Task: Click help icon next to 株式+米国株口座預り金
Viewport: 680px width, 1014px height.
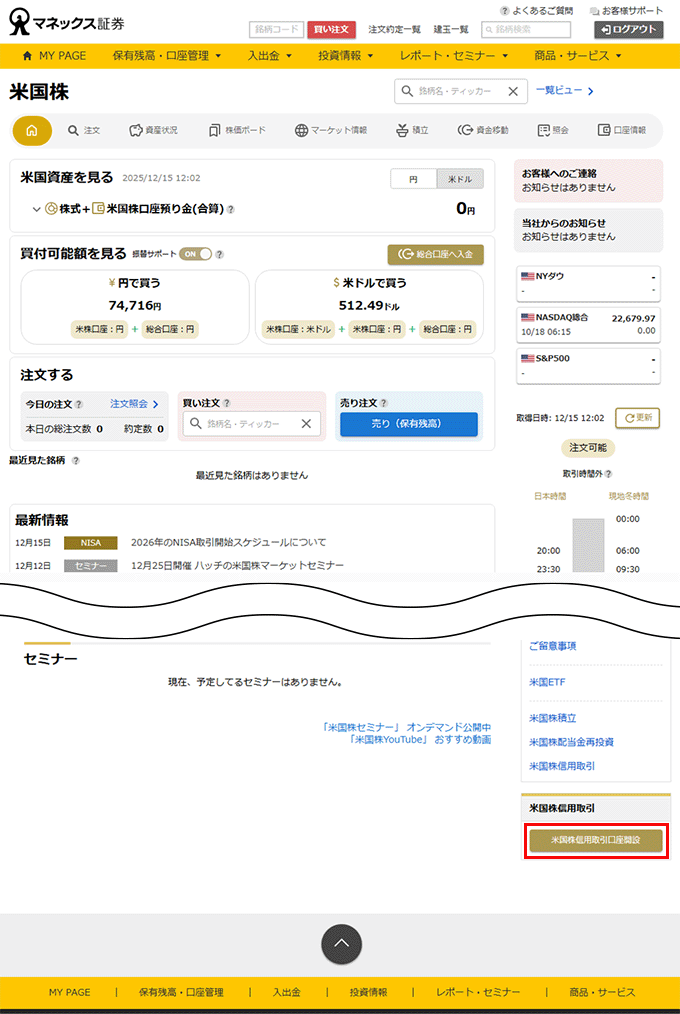Action: coord(231,210)
